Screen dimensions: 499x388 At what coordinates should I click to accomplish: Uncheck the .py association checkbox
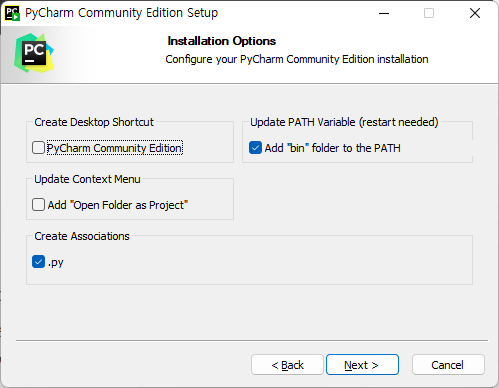(x=38, y=262)
